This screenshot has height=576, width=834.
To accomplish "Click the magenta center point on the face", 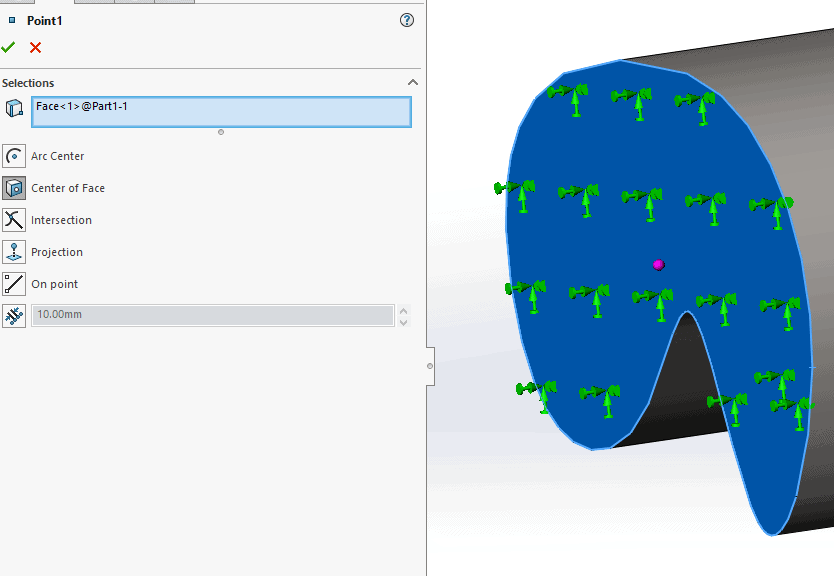I will [658, 265].
